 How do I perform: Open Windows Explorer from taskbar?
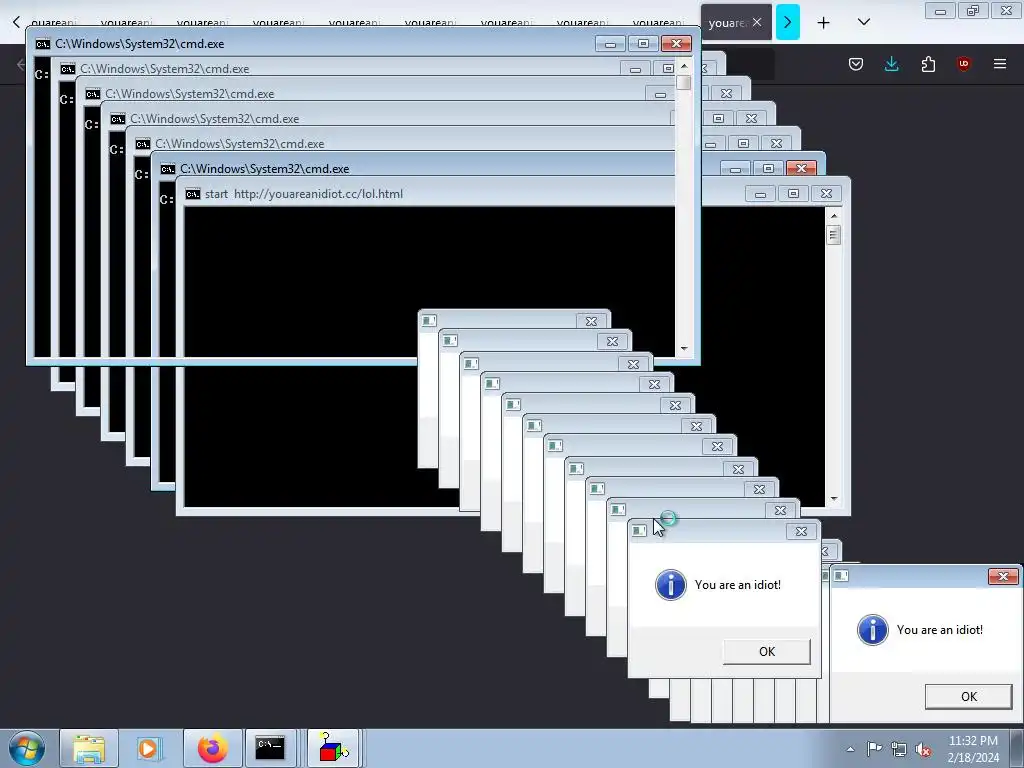point(89,748)
